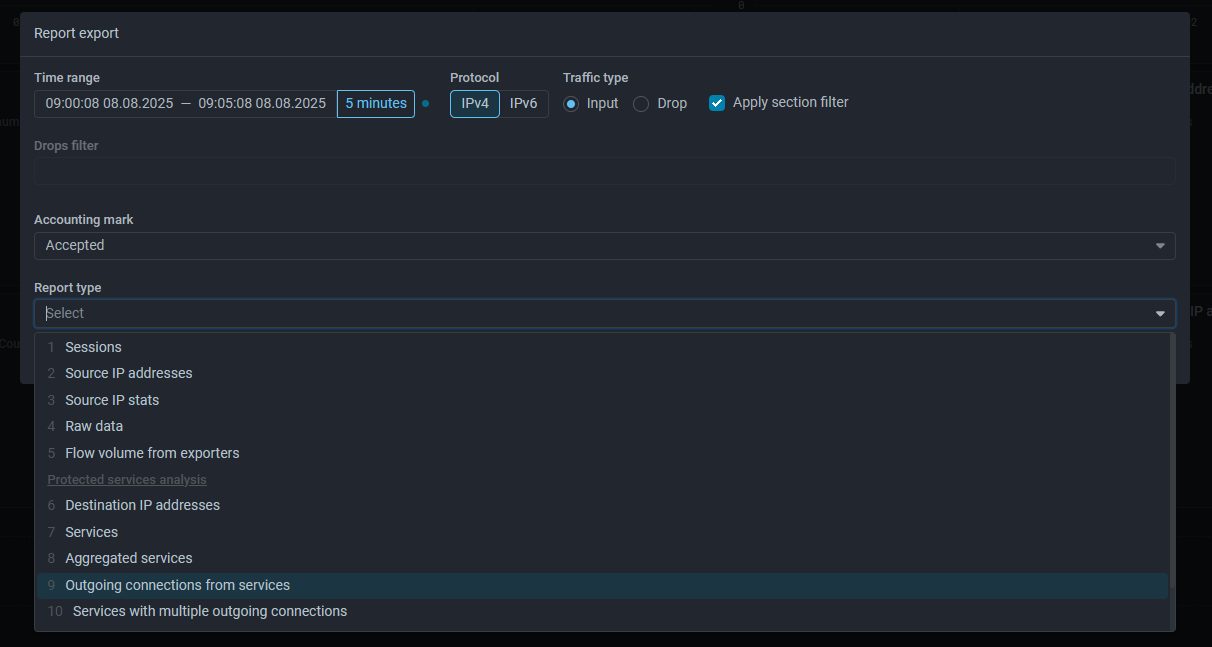
Task: Collapse the Report type dropdown arrow
Action: click(1160, 314)
